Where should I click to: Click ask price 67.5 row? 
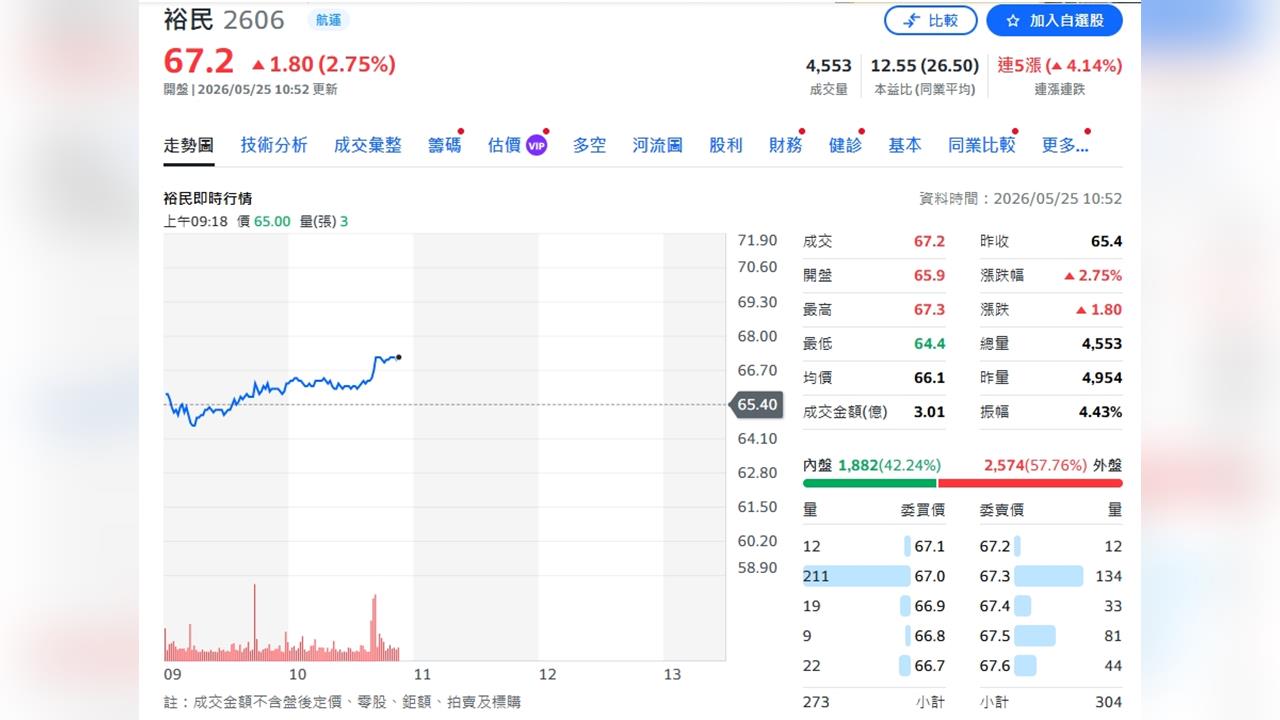(1051, 636)
